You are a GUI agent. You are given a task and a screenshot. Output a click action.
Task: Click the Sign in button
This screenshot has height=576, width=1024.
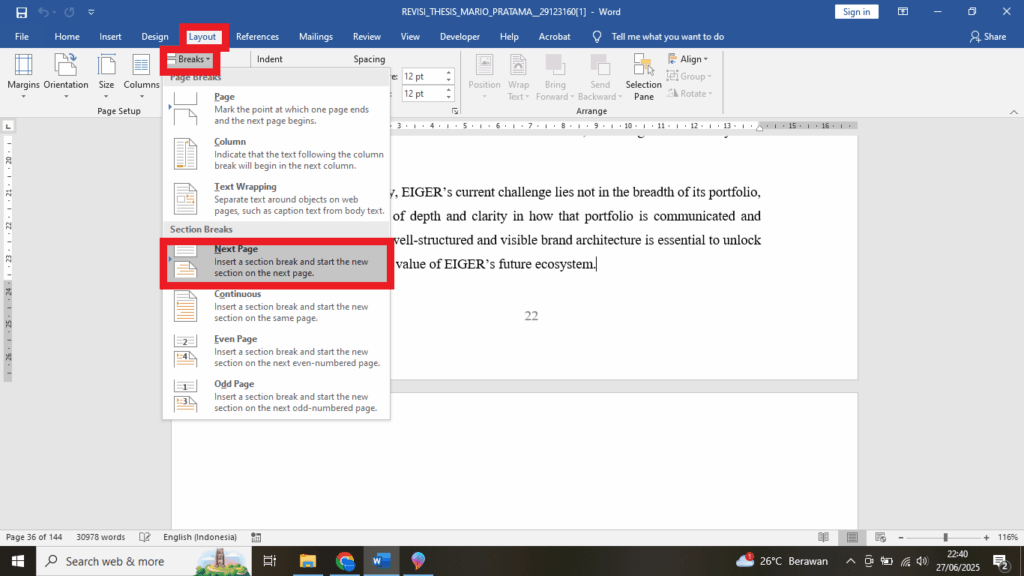(856, 12)
